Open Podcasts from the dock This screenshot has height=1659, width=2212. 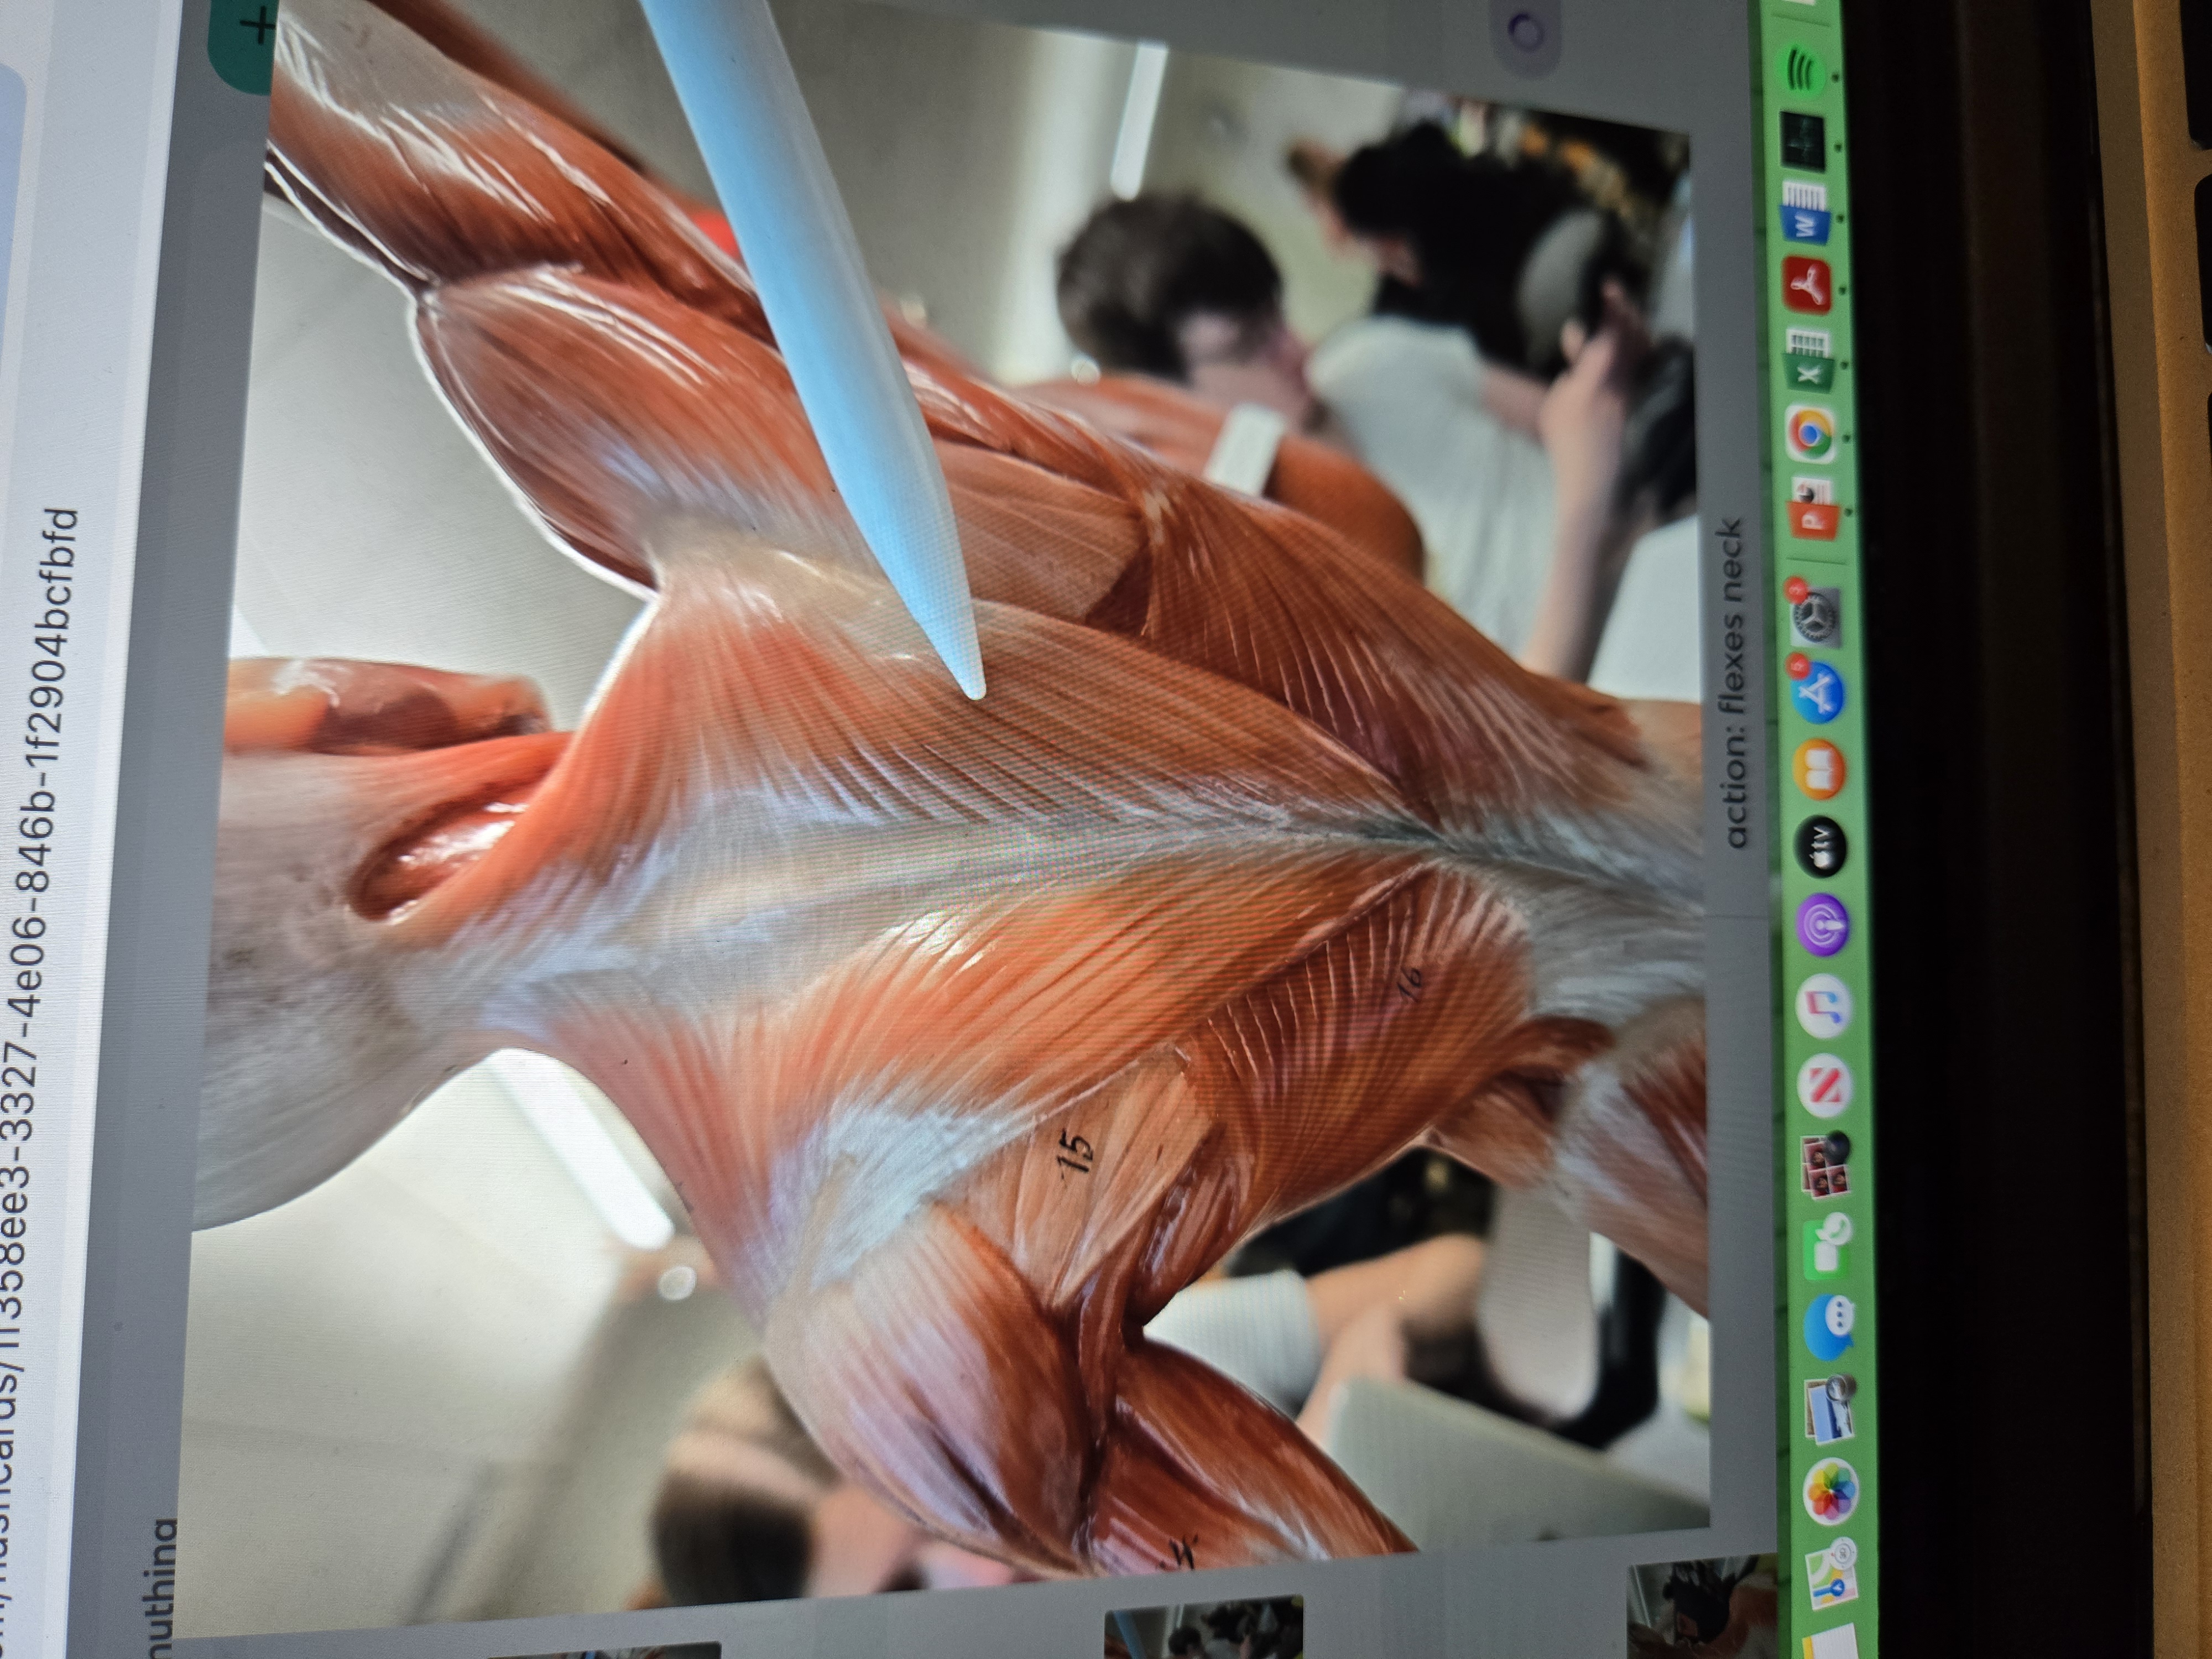coord(1822,925)
